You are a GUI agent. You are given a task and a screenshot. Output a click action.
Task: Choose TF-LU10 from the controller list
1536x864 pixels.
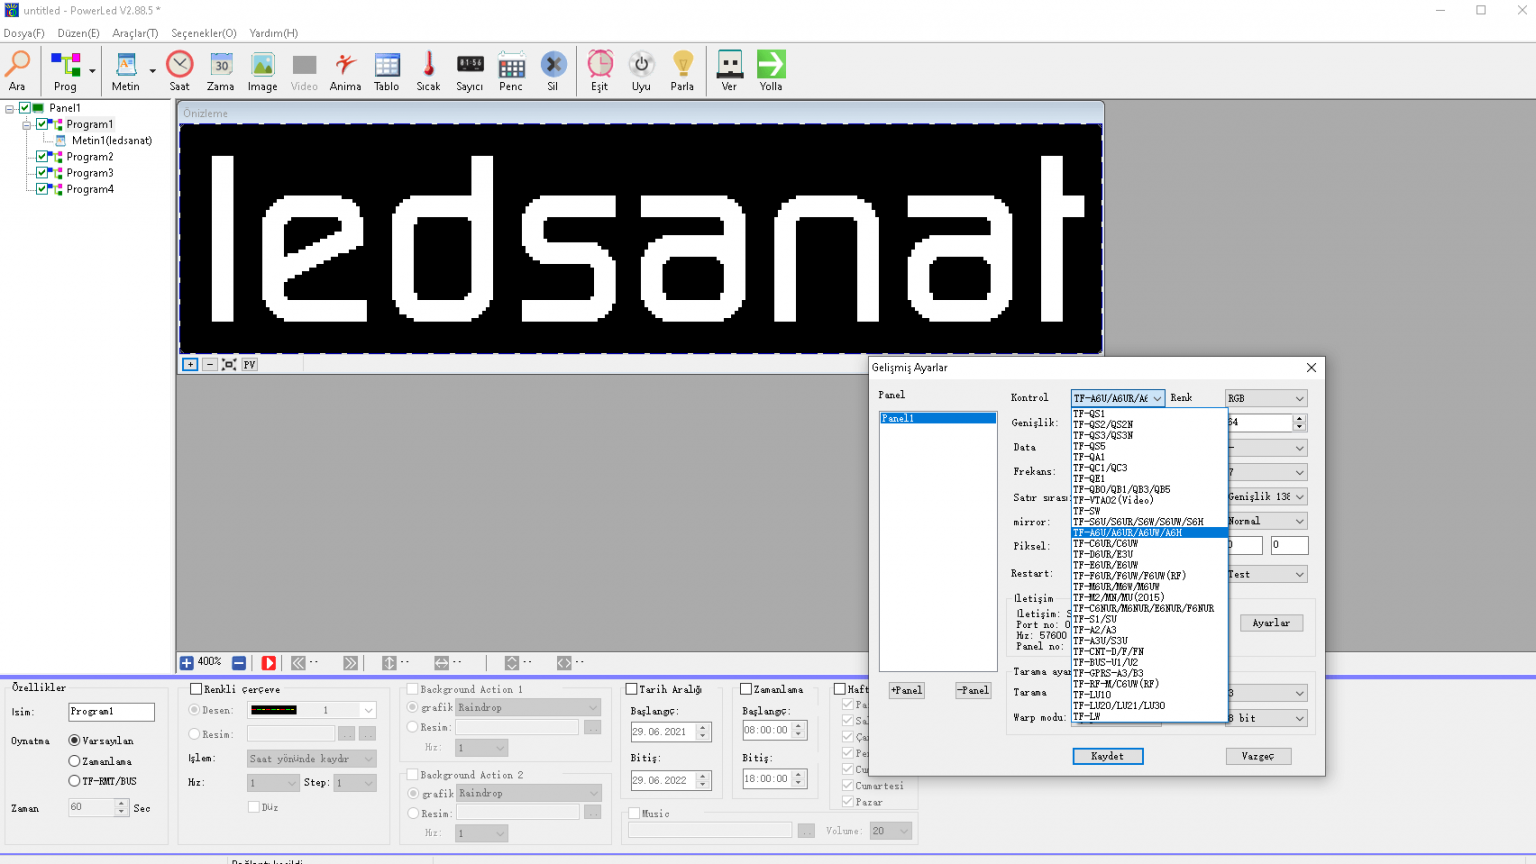click(x=1092, y=695)
